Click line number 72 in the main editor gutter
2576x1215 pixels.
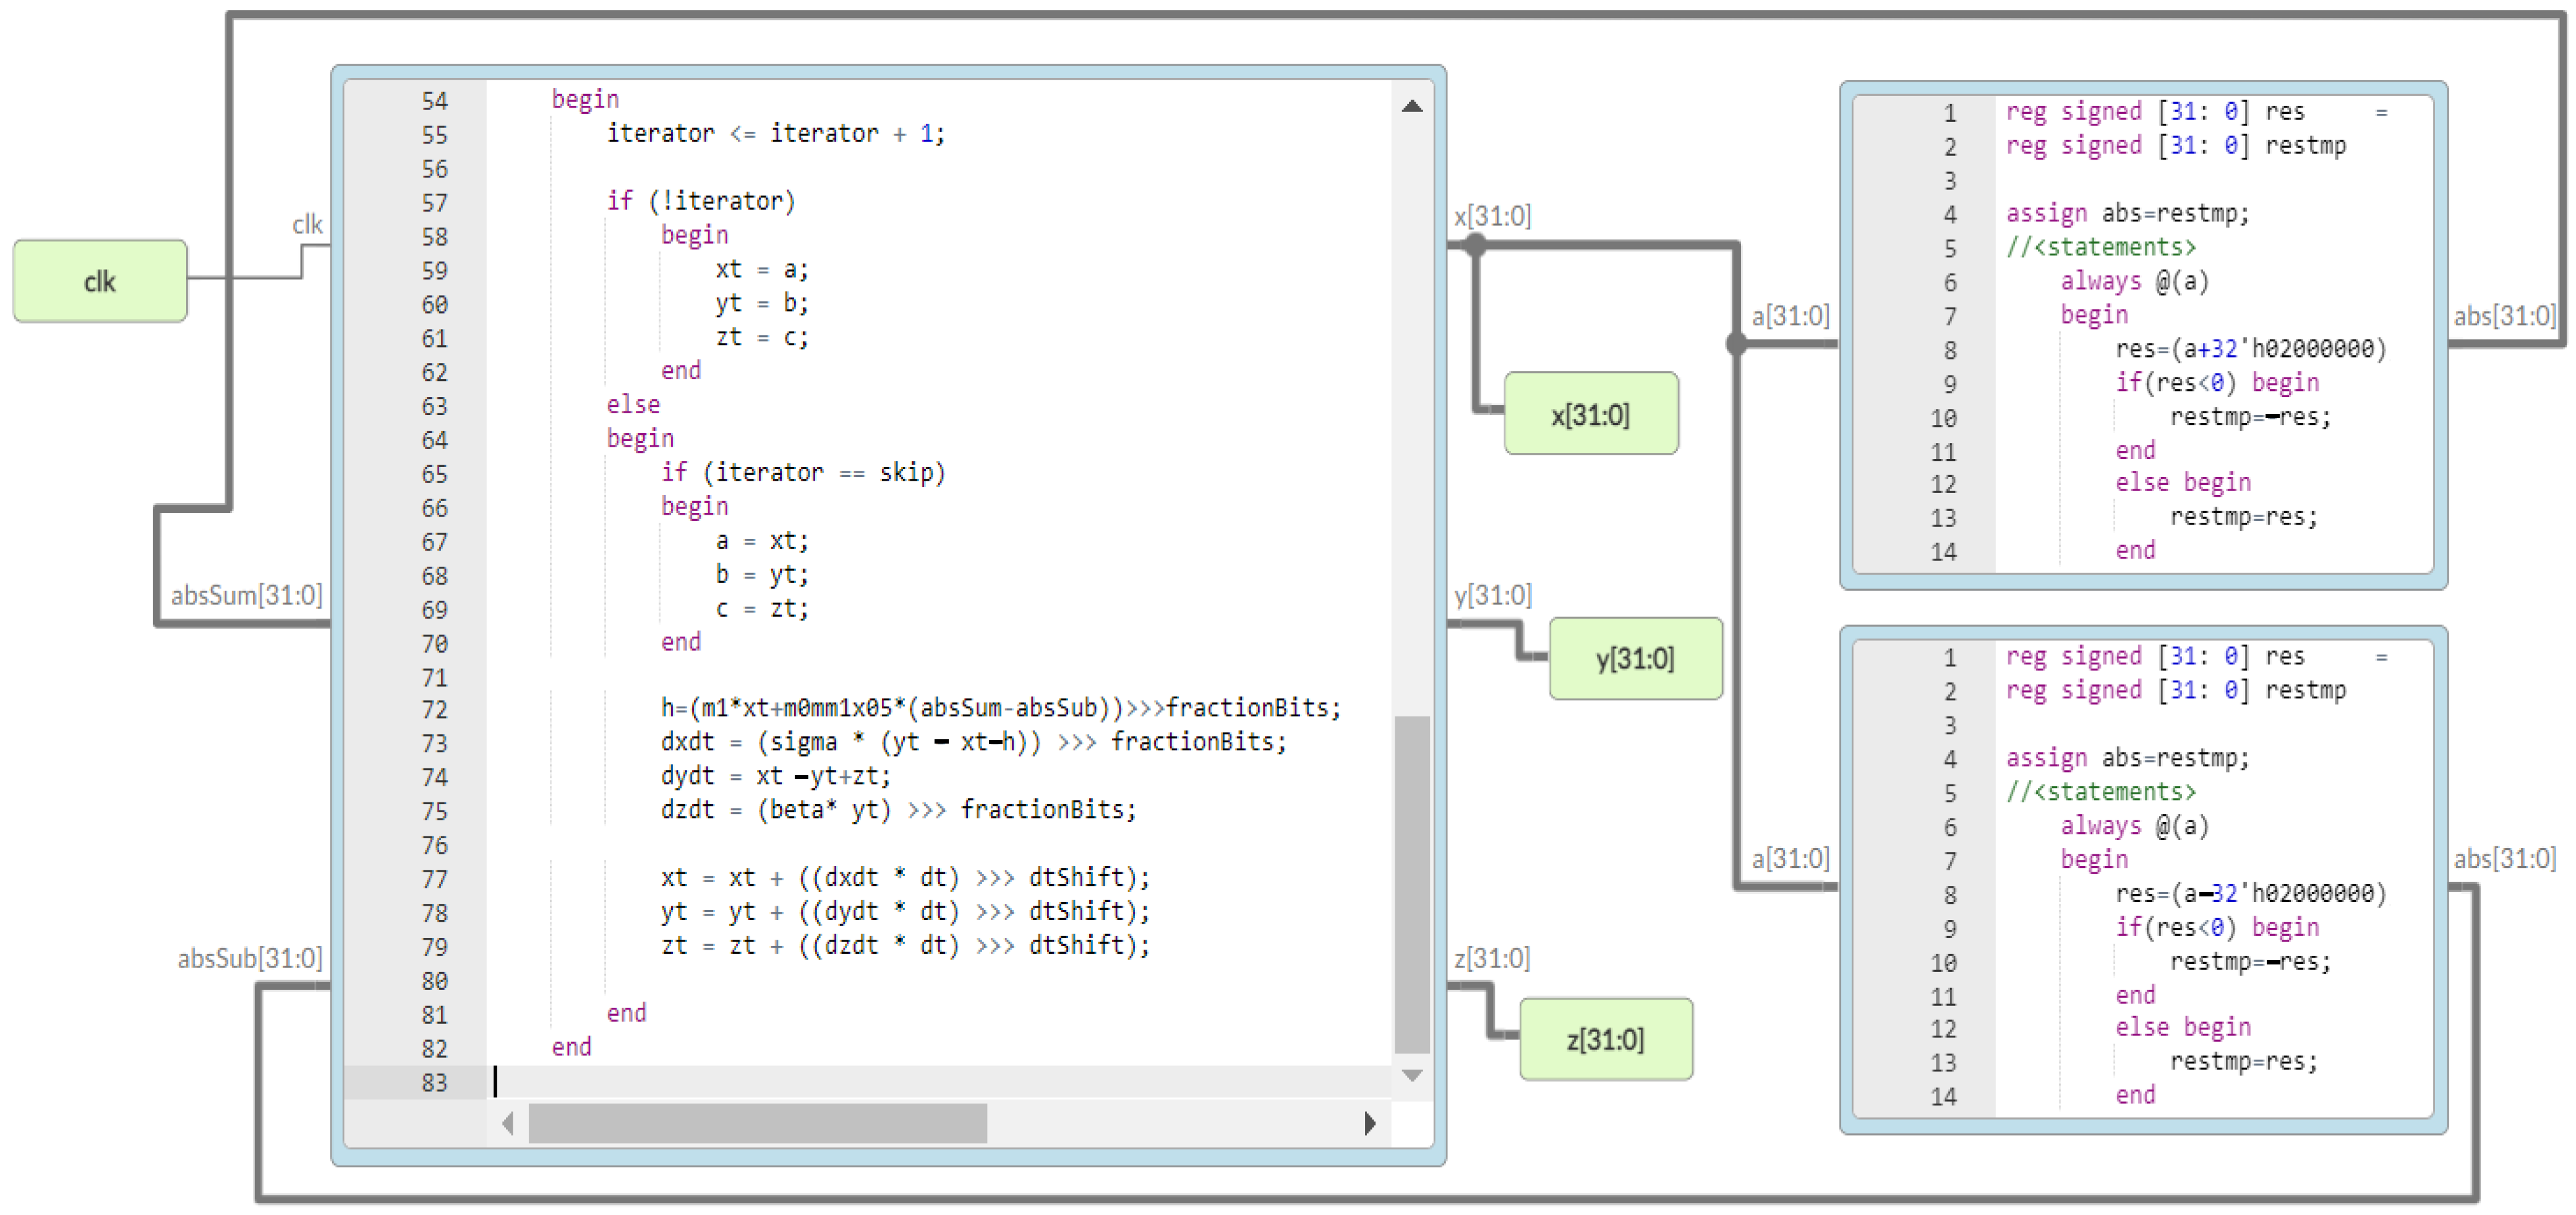[x=434, y=710]
